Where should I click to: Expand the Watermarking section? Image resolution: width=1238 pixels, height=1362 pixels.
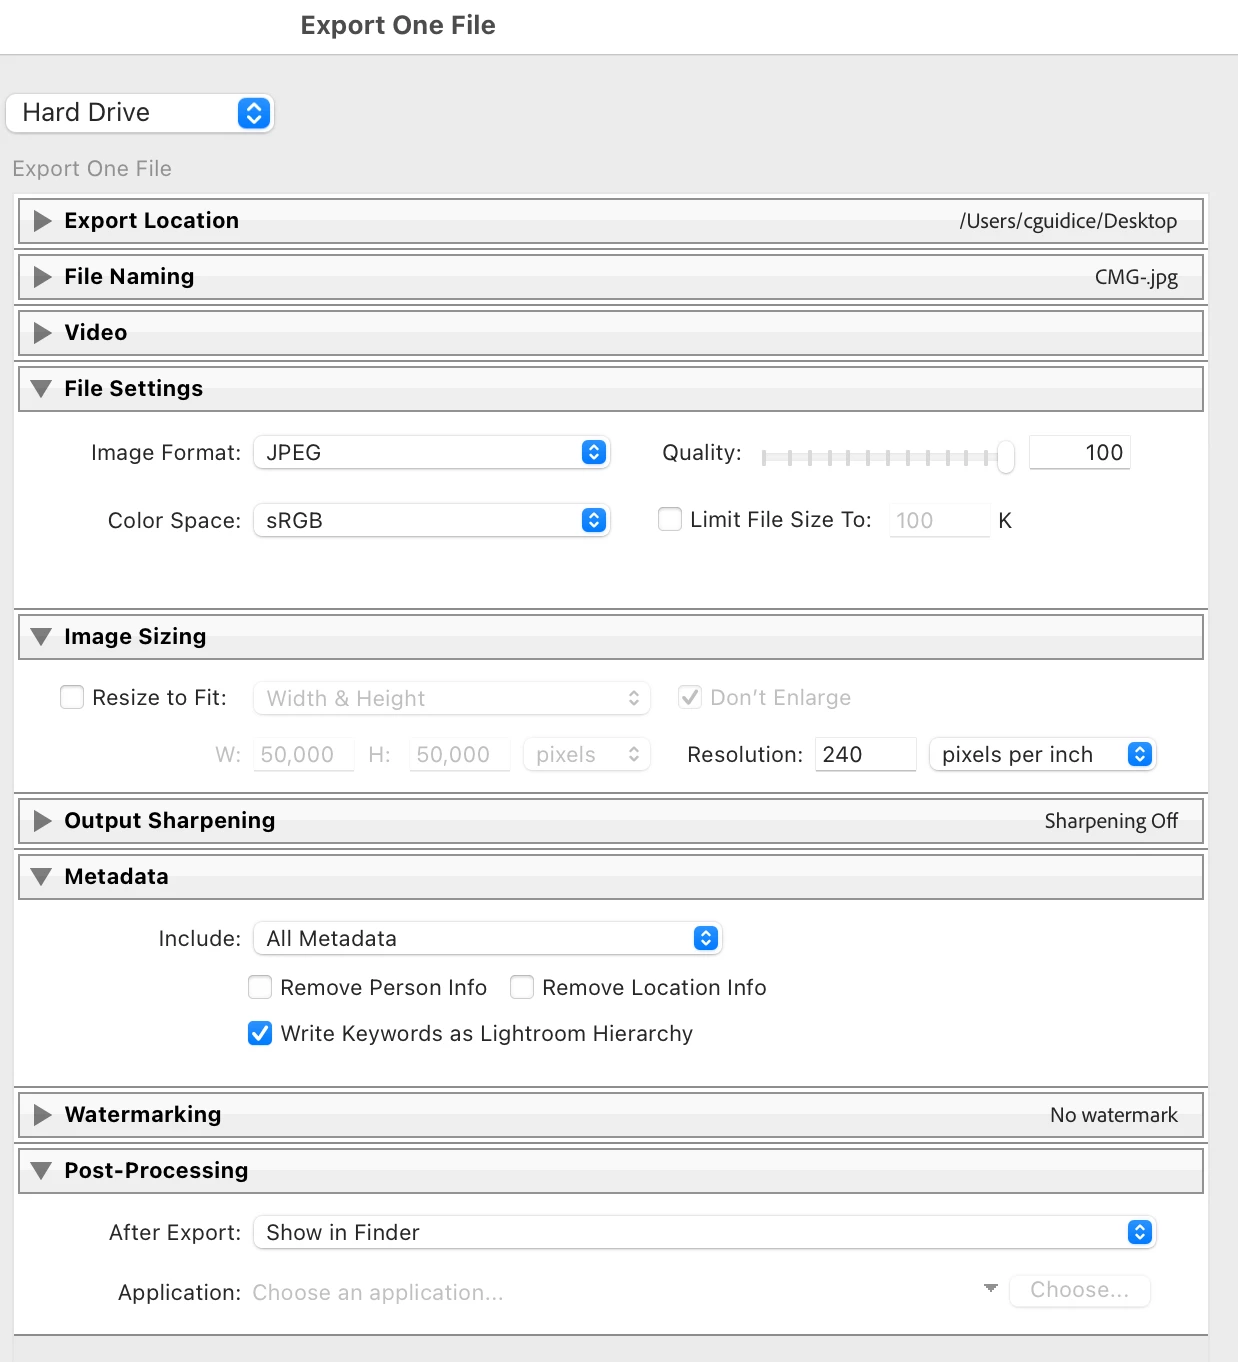(42, 1115)
